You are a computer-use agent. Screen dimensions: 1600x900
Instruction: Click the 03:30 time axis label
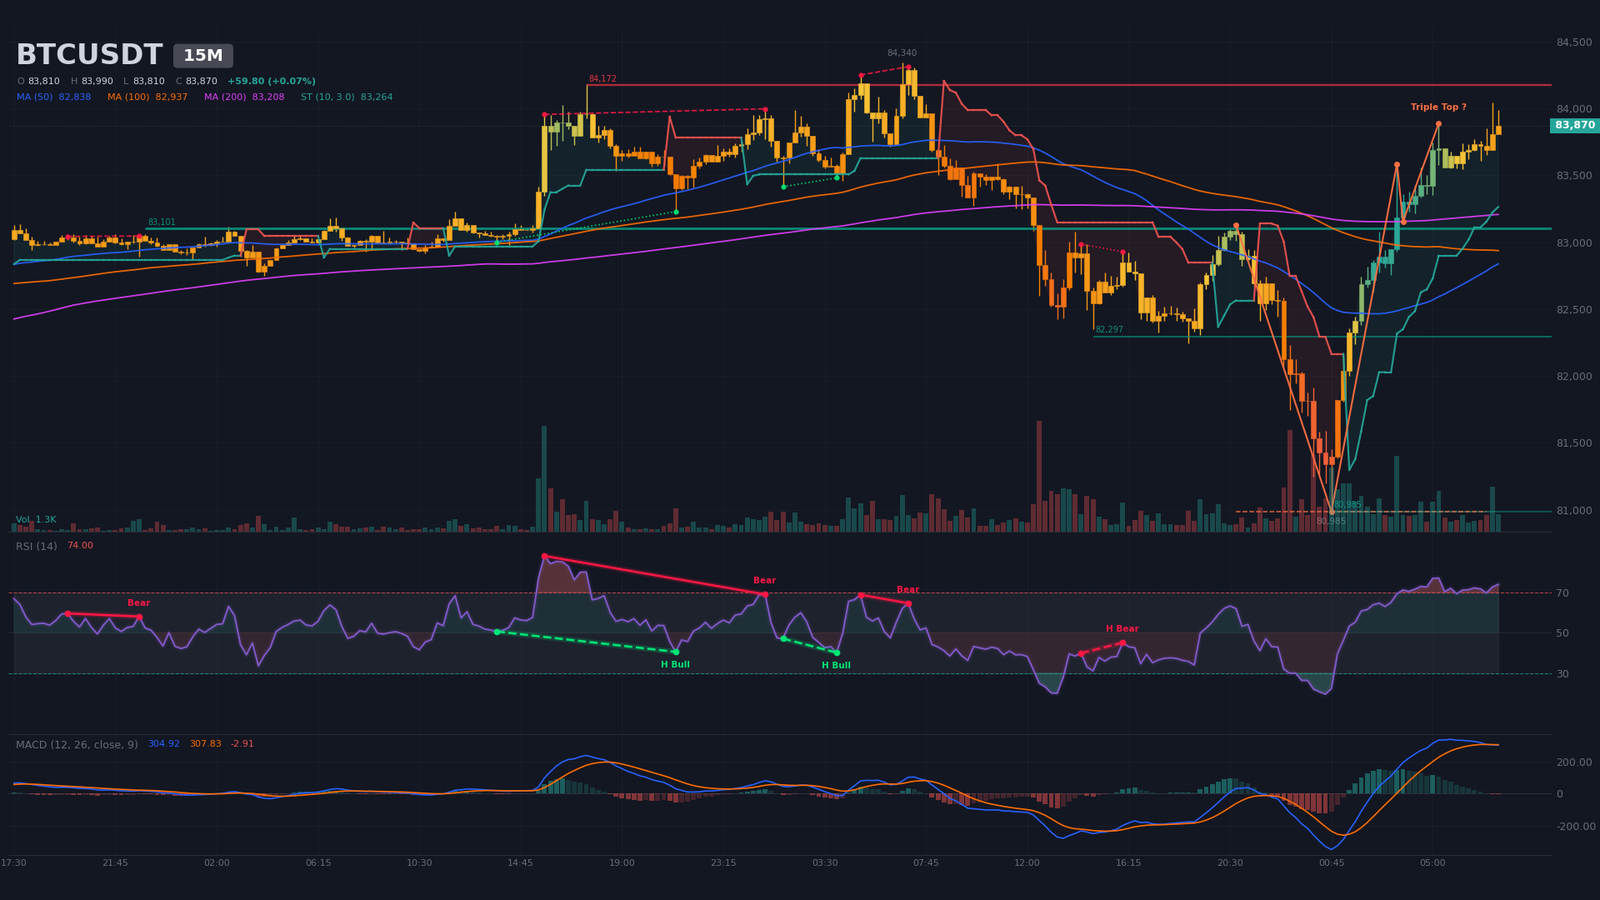pos(825,863)
